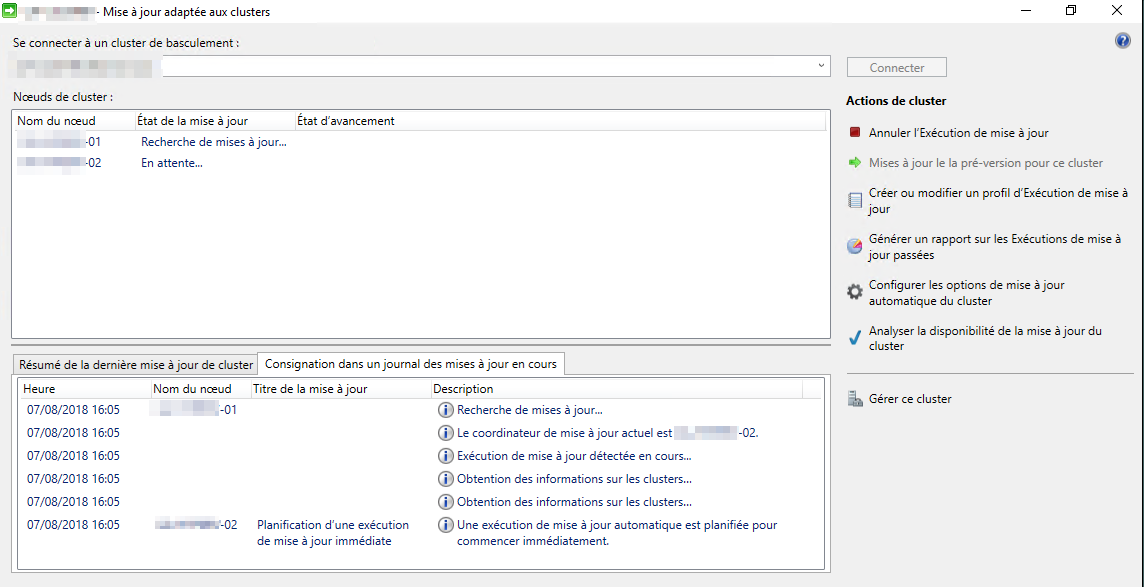Click the report chart icon for Générer un rapport
The height and width of the screenshot is (587, 1144).
click(x=854, y=246)
